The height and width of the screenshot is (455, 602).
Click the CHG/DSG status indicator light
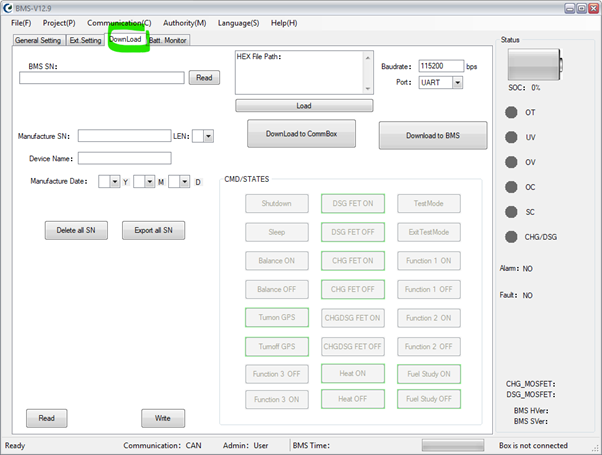coord(511,237)
